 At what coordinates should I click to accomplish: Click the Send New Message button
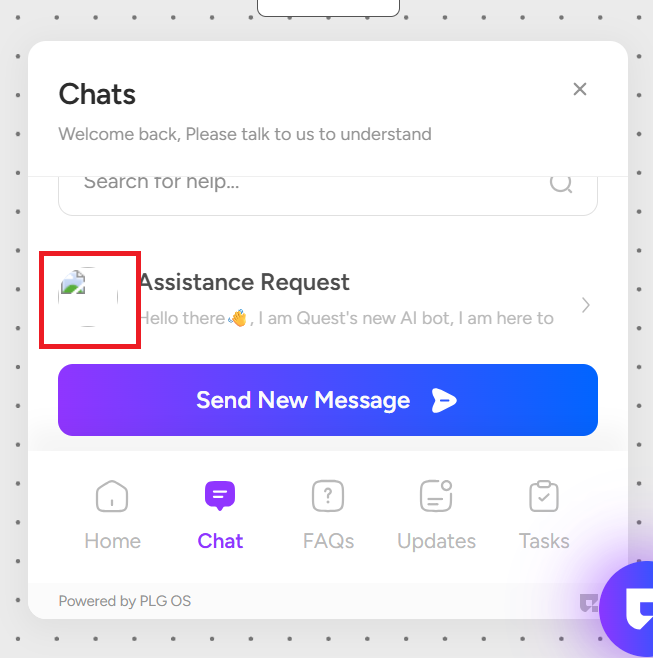pyautogui.click(x=328, y=400)
